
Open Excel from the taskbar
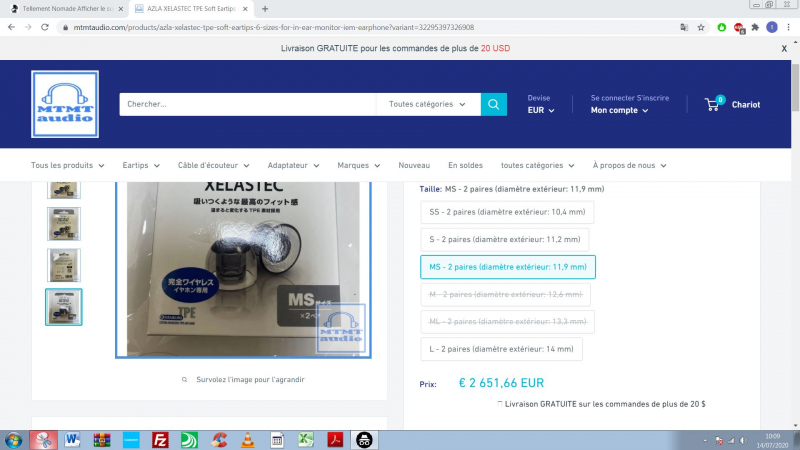coord(306,440)
